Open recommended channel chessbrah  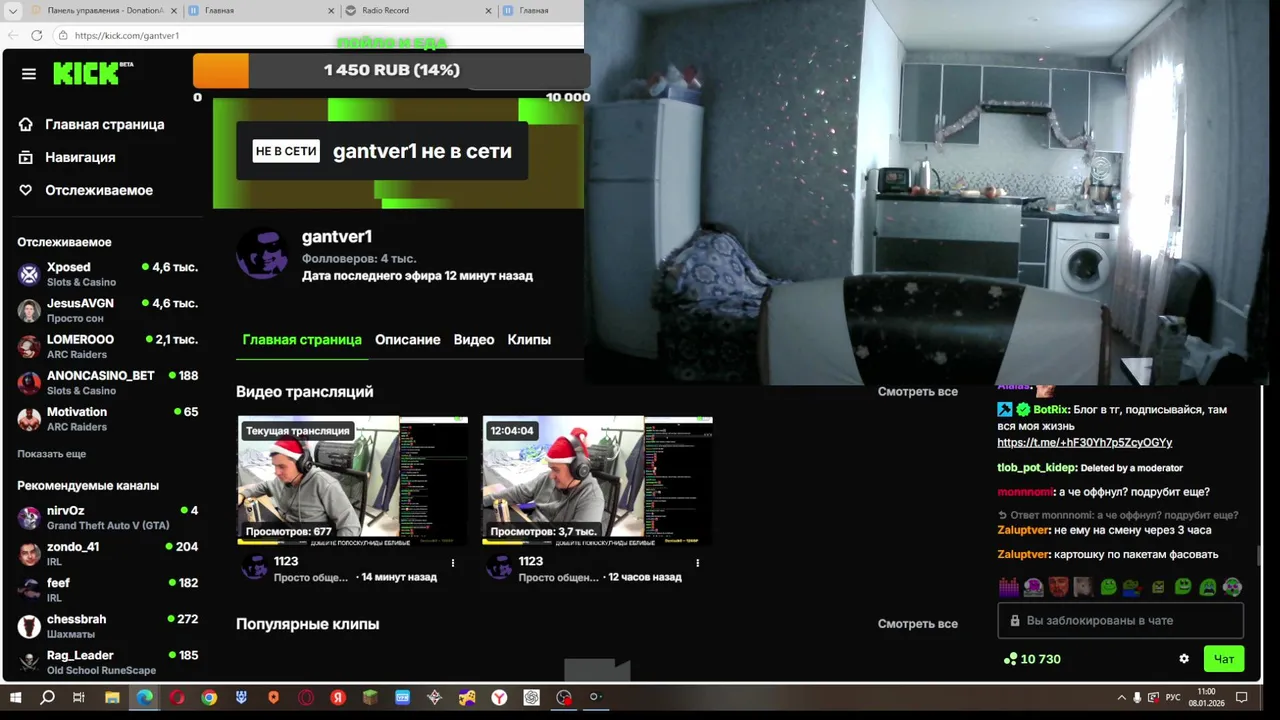(x=107, y=625)
